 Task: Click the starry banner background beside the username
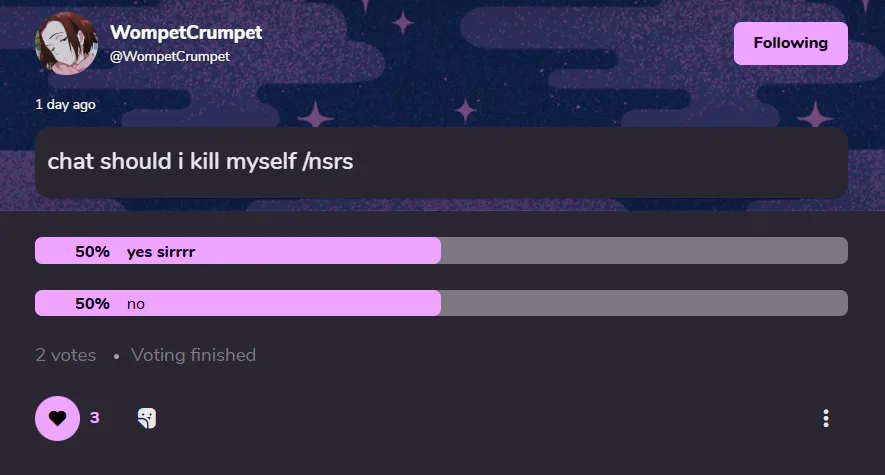coord(500,50)
